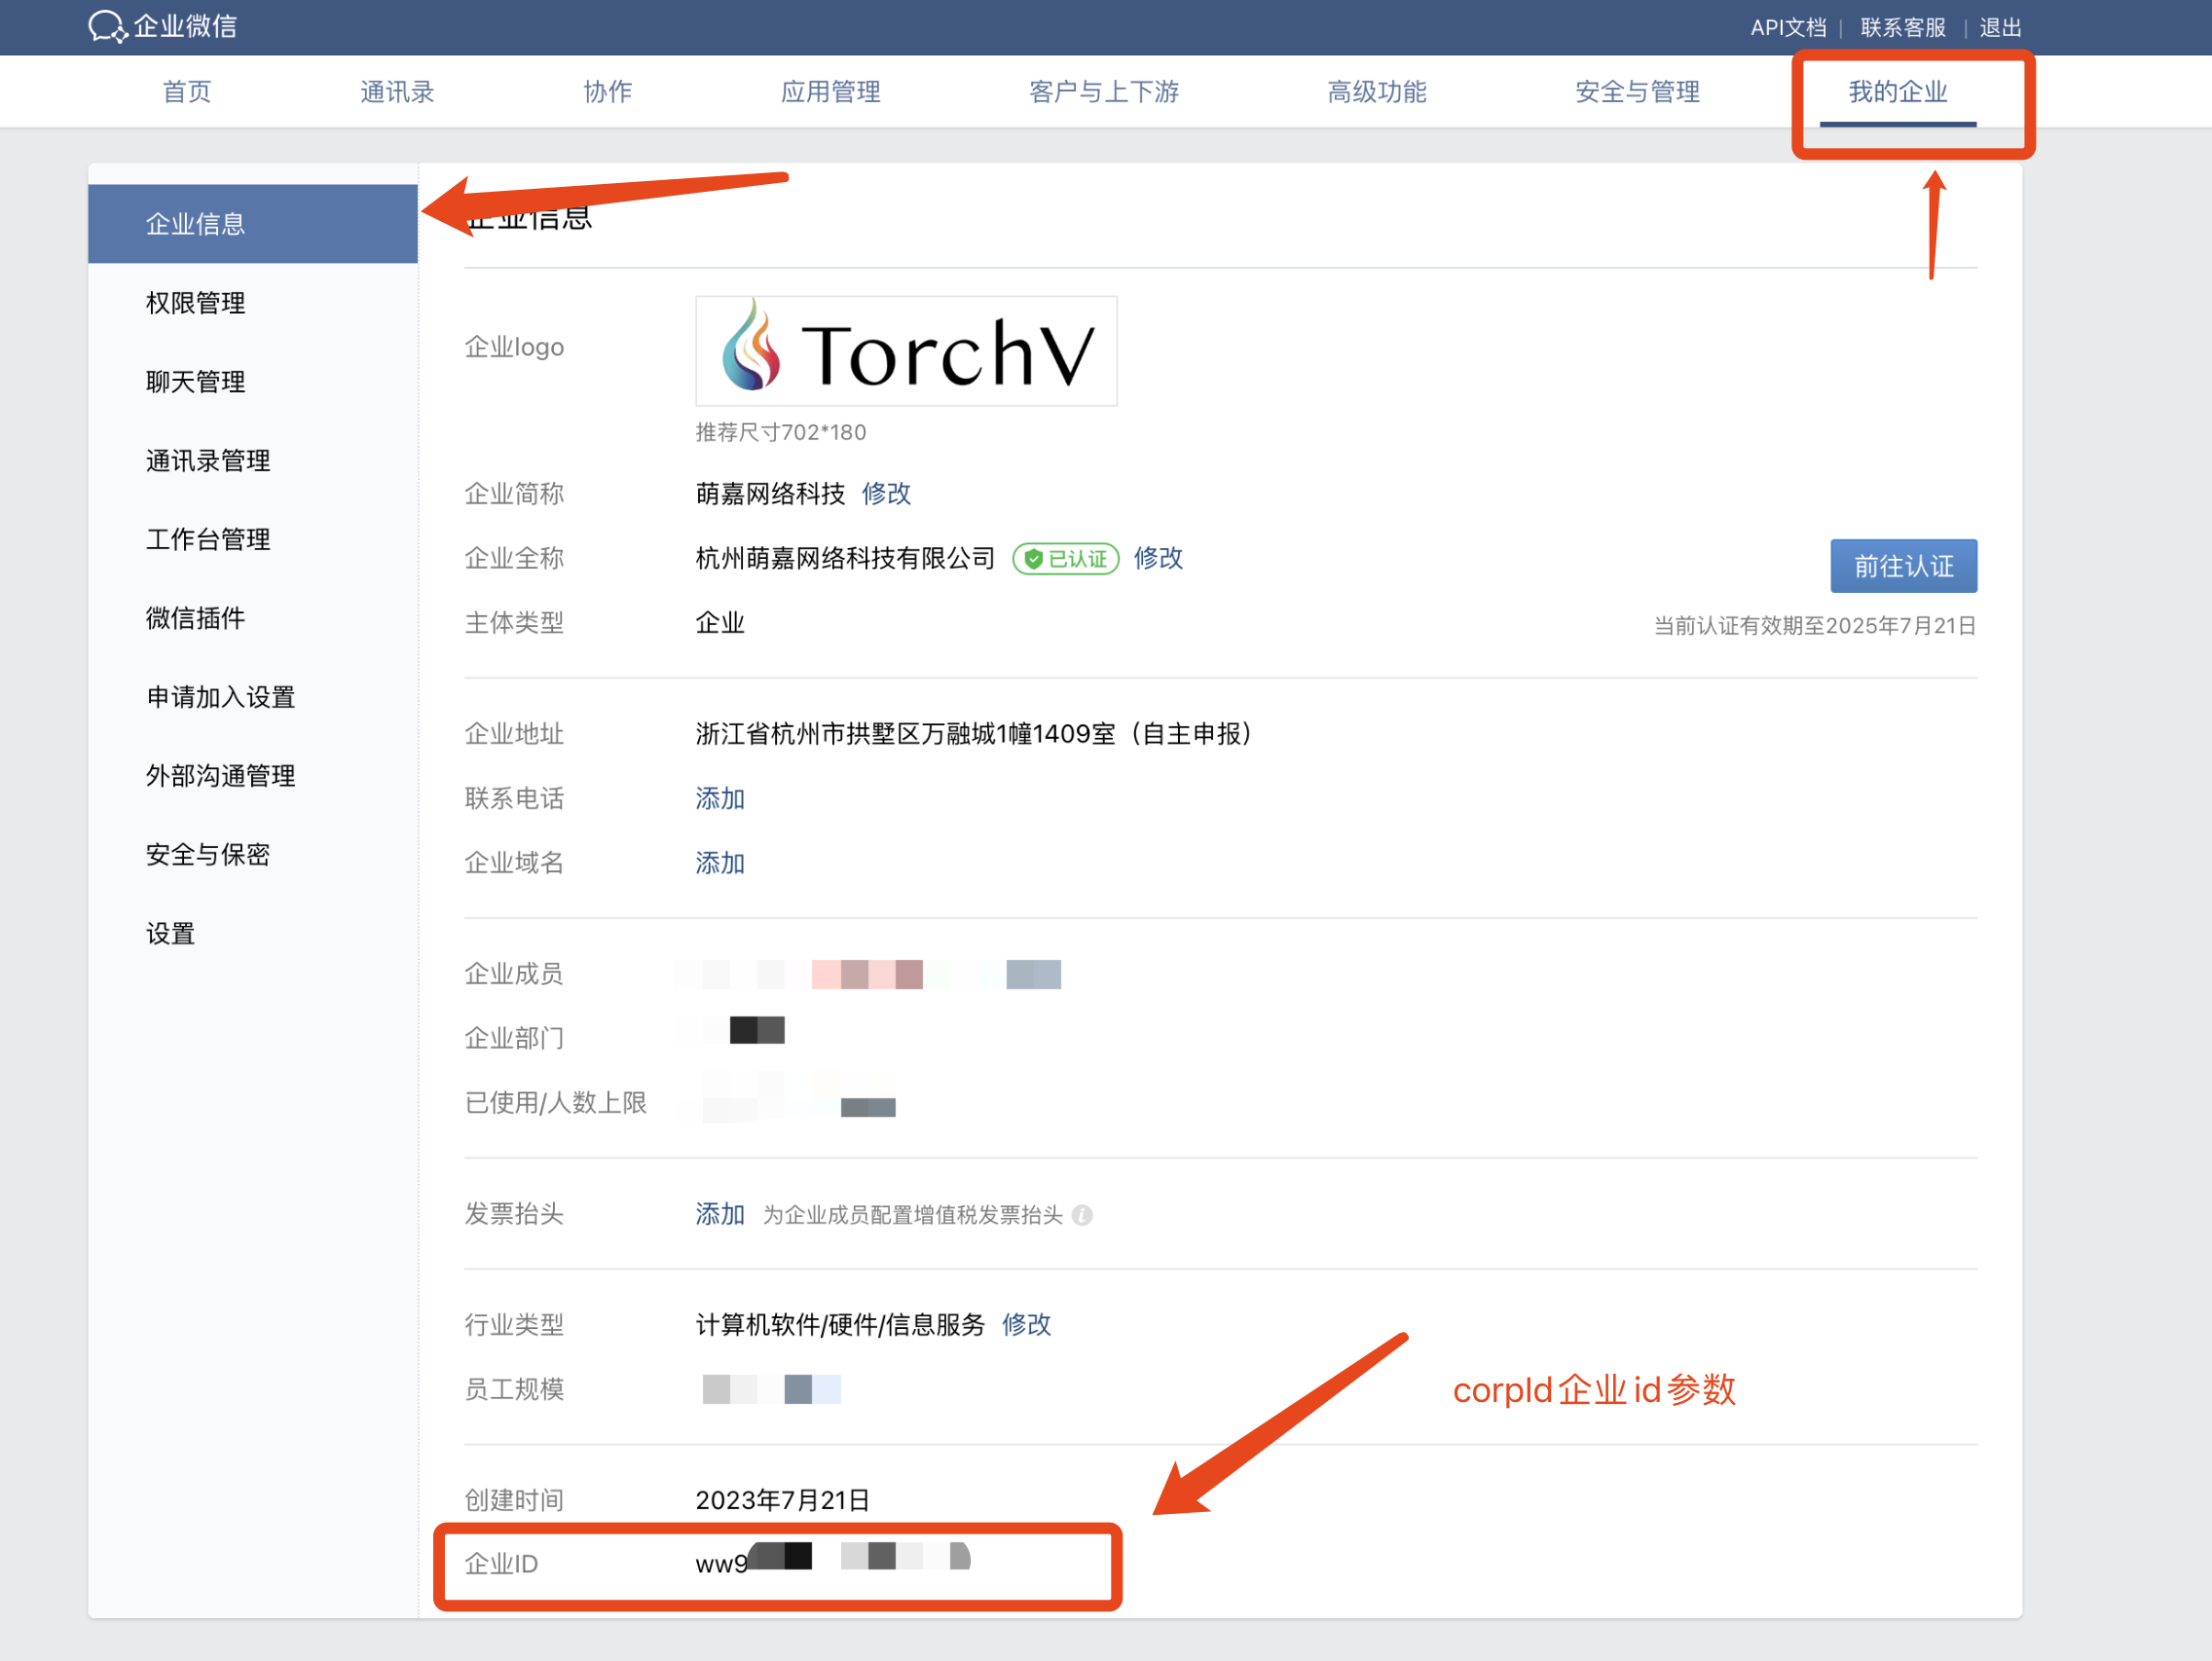
Task: Select the 我的企业 tab
Action: click(1897, 92)
